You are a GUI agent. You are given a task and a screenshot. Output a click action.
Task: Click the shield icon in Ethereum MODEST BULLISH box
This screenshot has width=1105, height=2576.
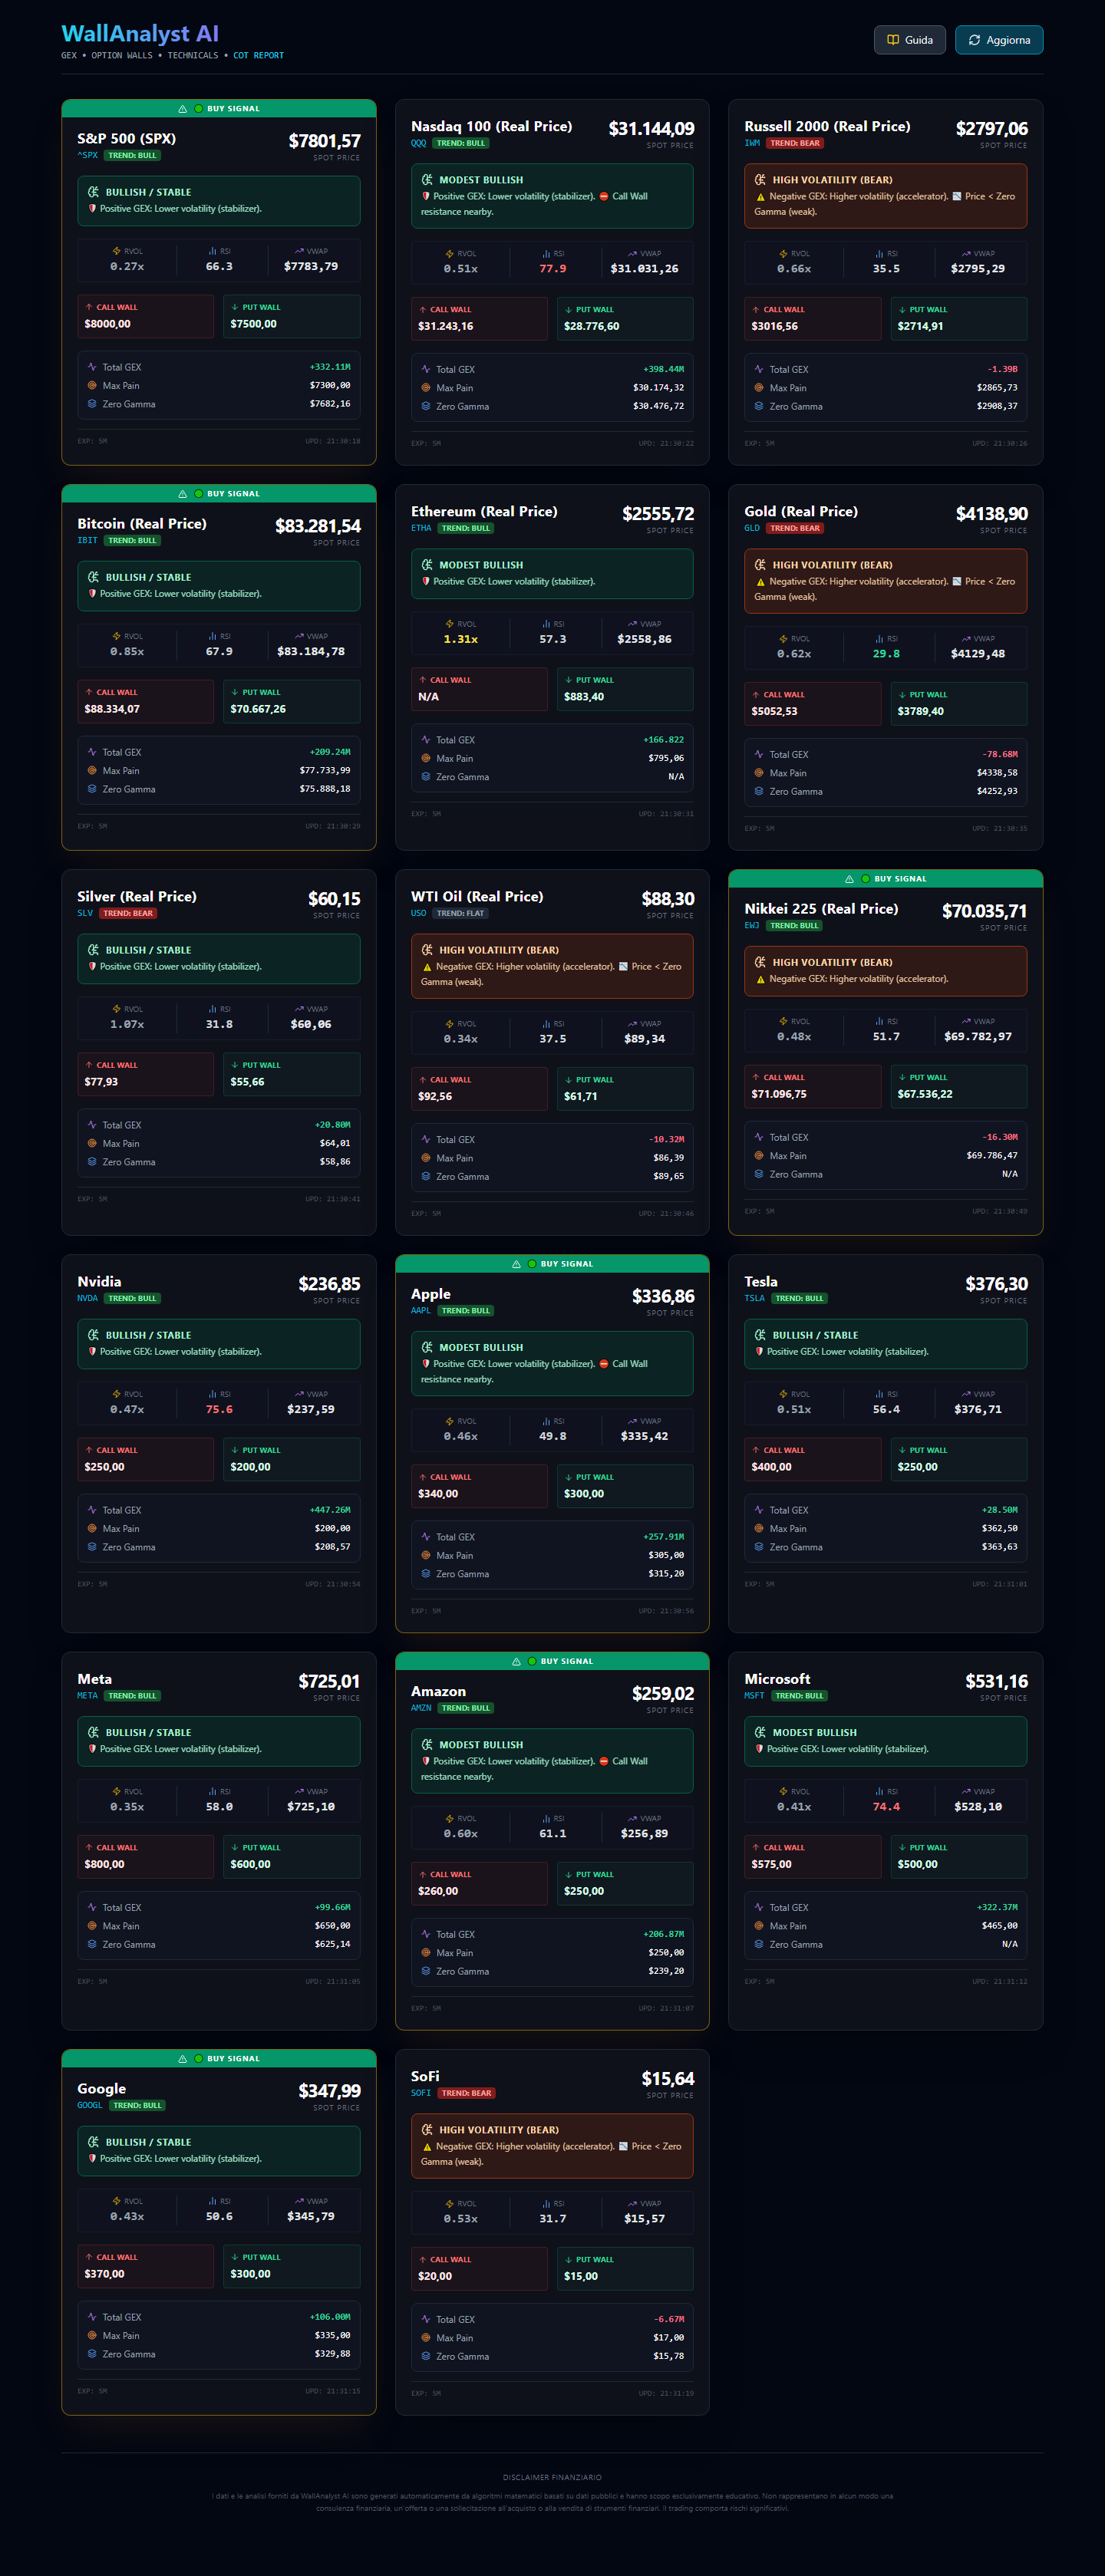pos(426,581)
